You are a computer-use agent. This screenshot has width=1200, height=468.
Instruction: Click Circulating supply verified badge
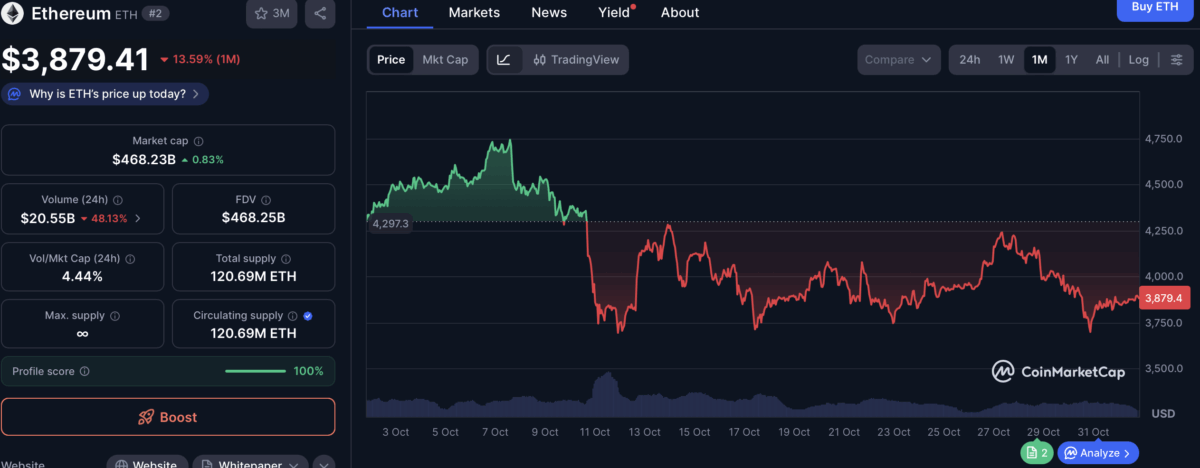click(x=307, y=316)
